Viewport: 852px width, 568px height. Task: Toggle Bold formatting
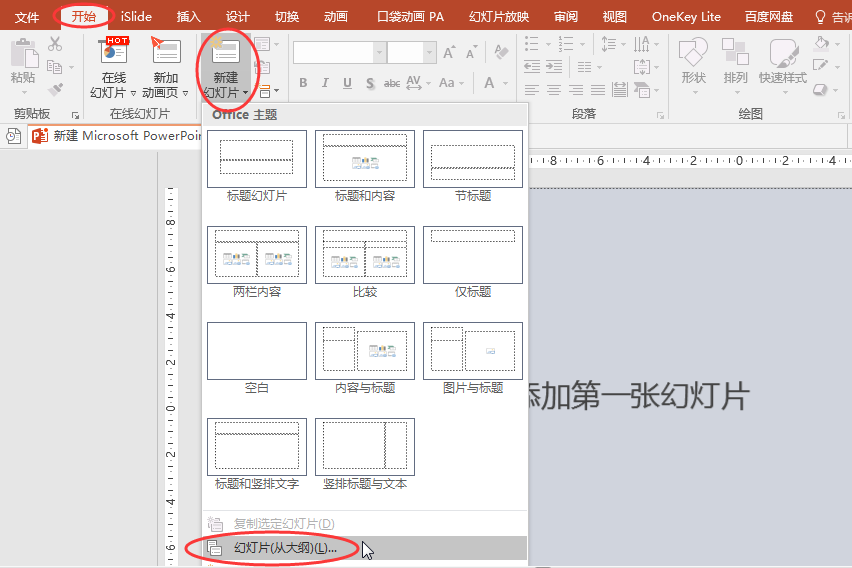pos(303,83)
